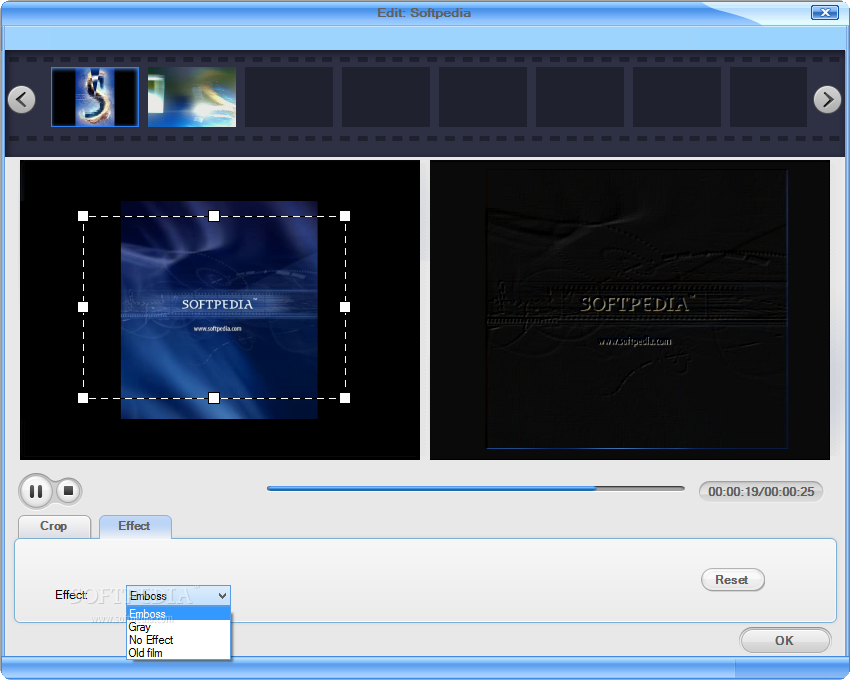Click the Reset button

[732, 580]
